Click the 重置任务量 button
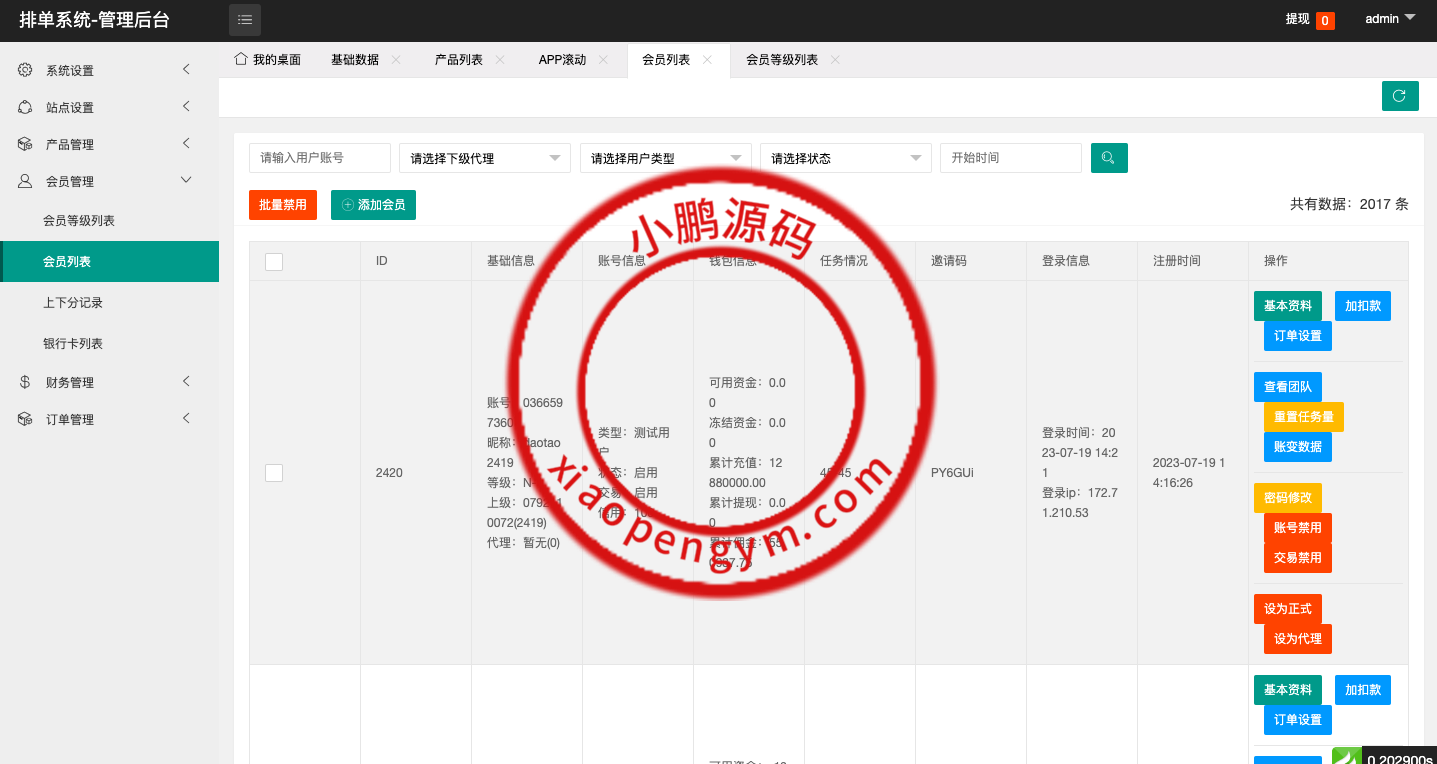Screen dimensions: 1437x764 coord(1303,417)
